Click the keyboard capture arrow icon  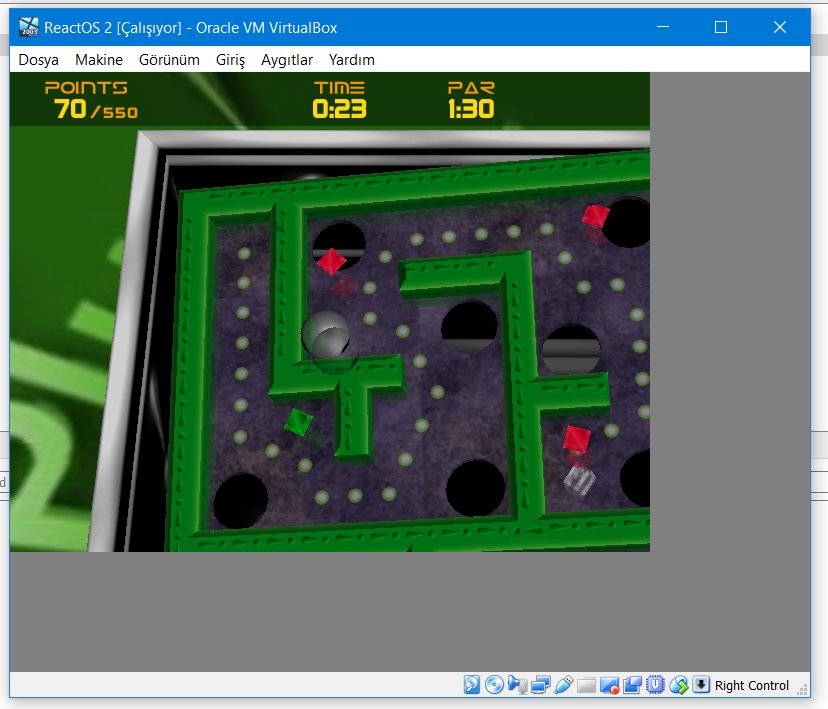point(701,685)
